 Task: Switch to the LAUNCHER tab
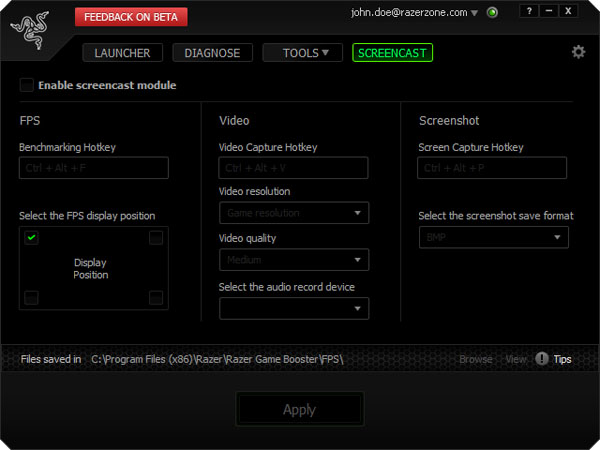pyautogui.click(x=122, y=53)
